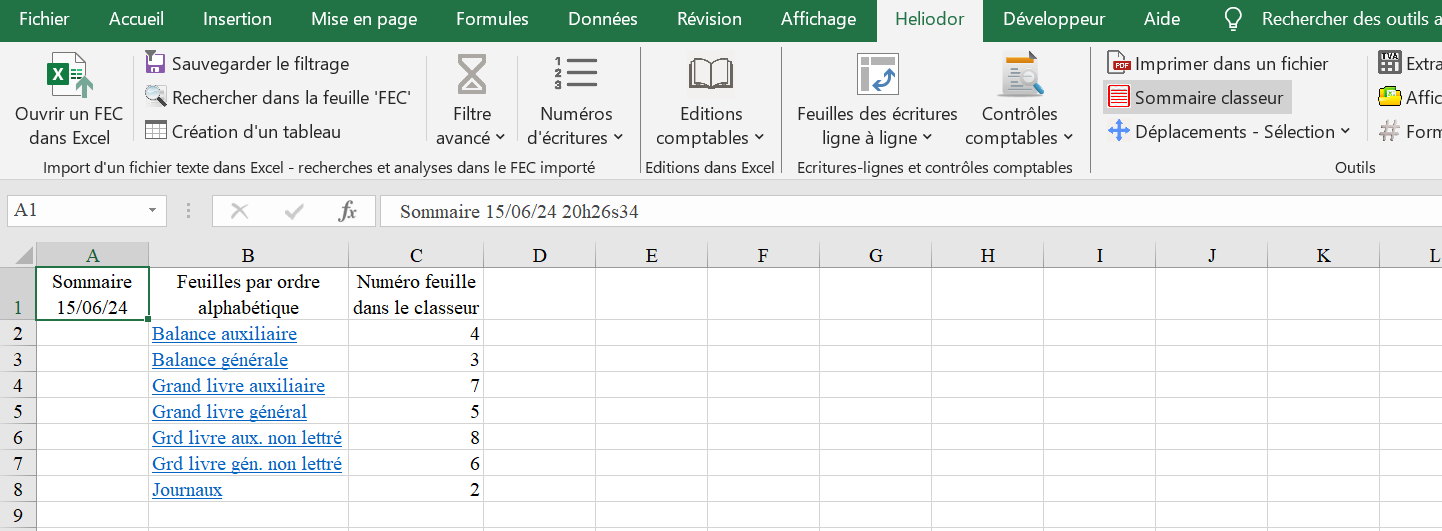The image size is (1442, 531).
Task: Click the Editions comptables book icon
Action: (711, 74)
